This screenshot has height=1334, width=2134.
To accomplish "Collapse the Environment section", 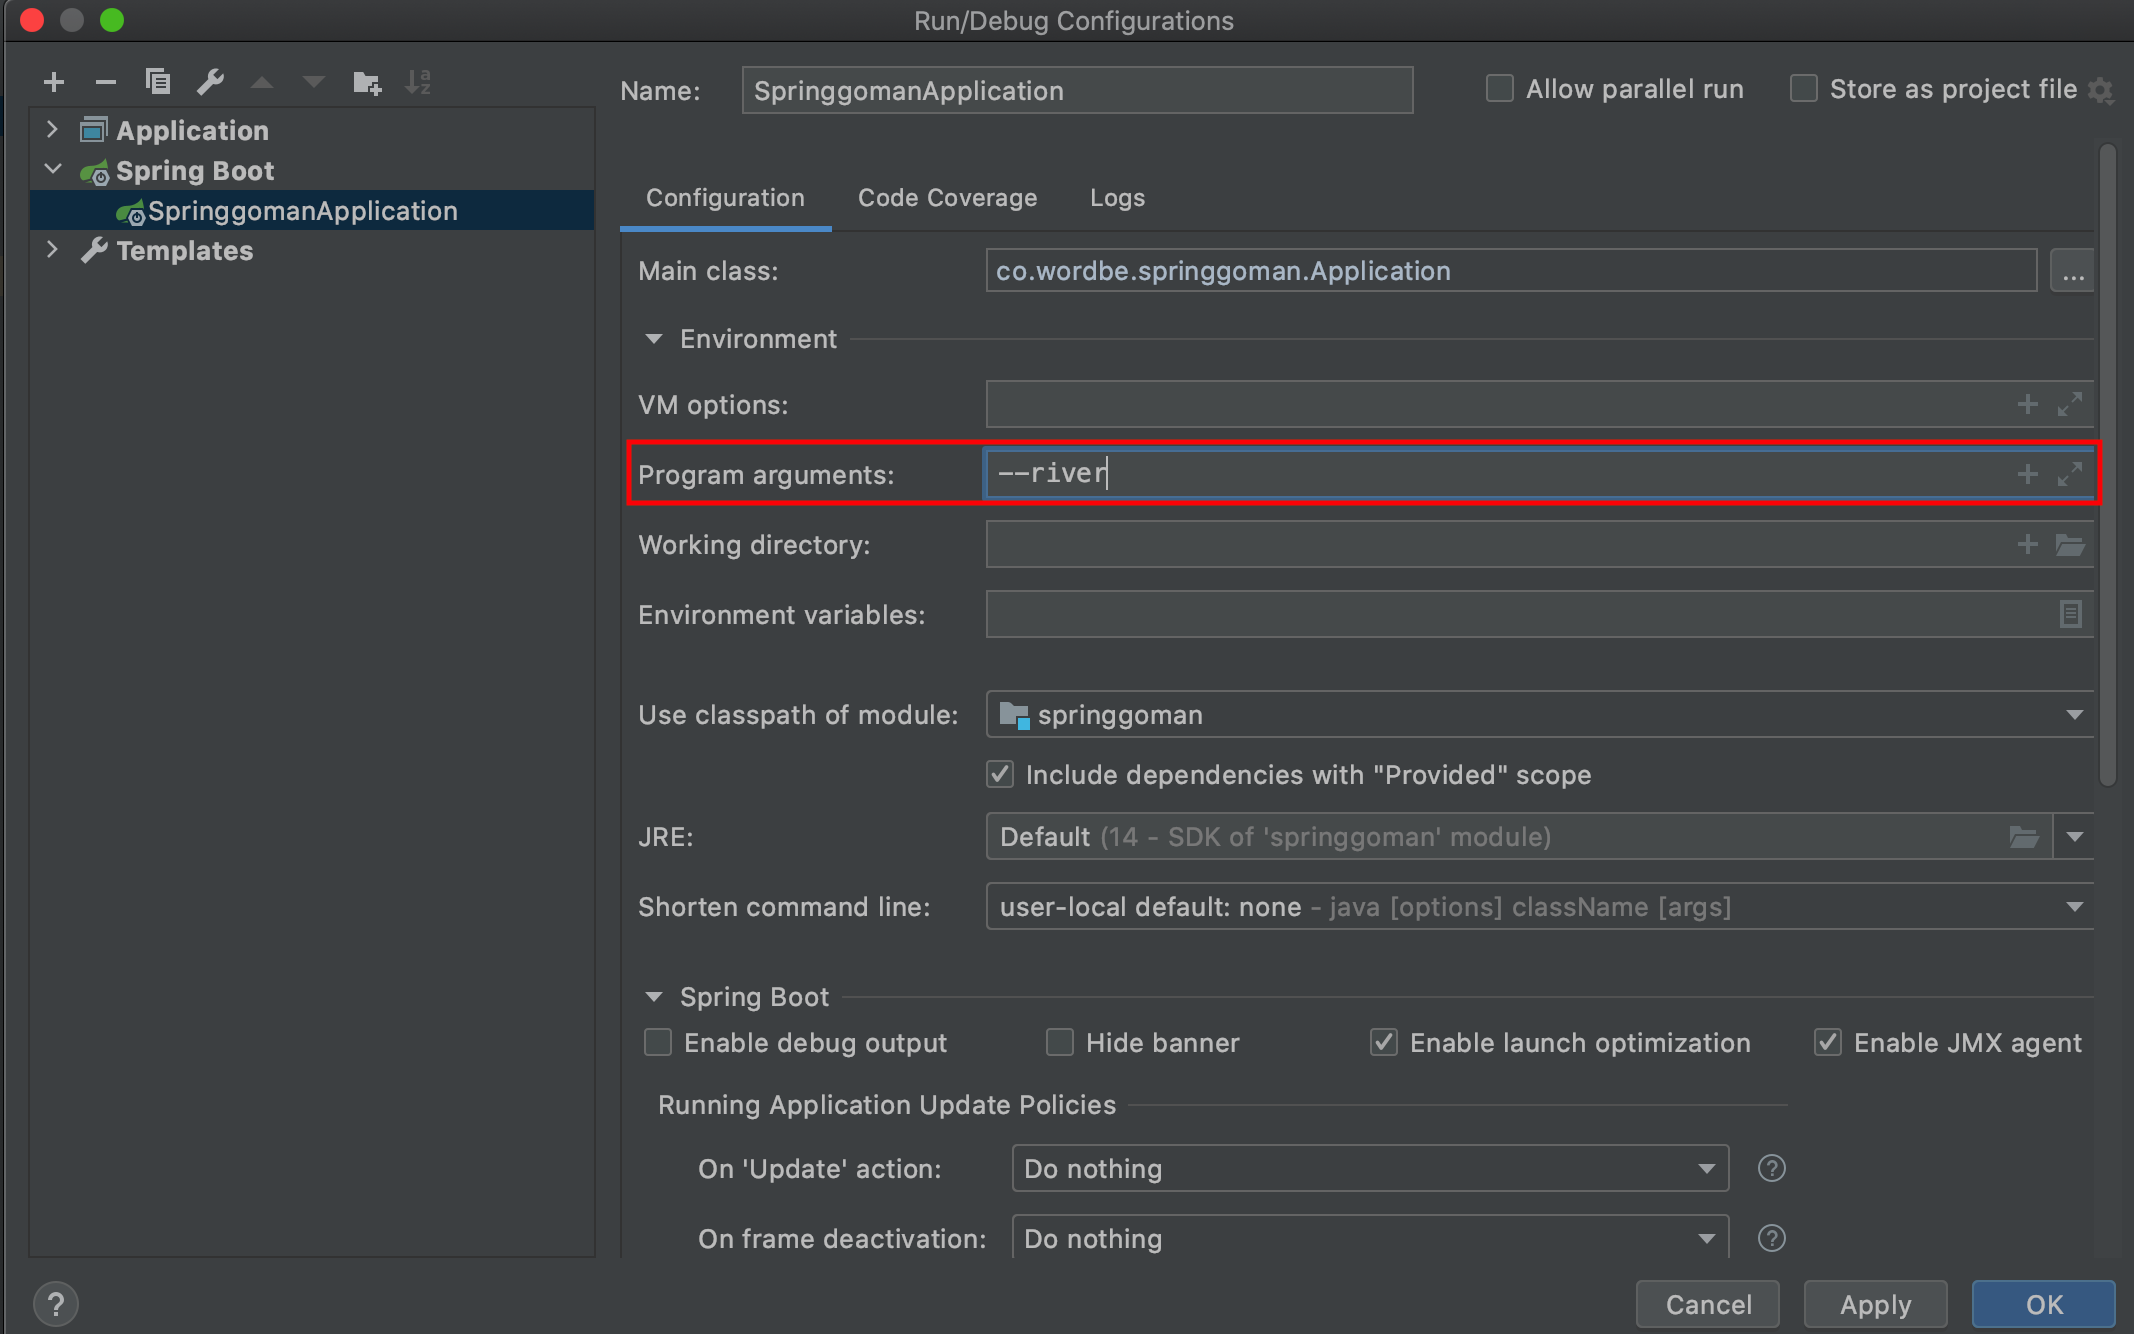I will [654, 340].
